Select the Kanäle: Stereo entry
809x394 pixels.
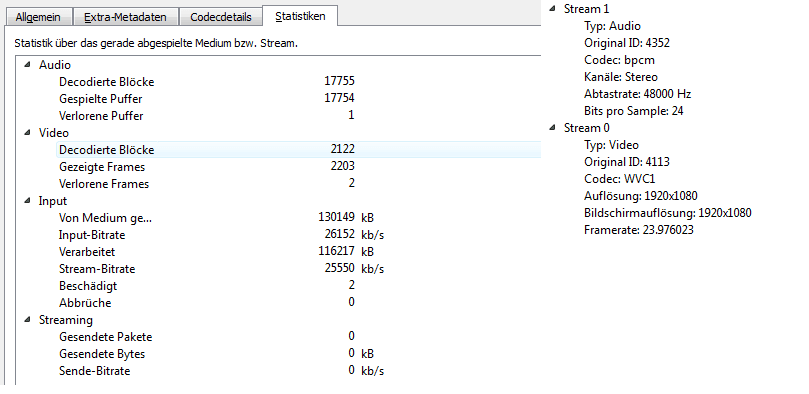pos(621,77)
